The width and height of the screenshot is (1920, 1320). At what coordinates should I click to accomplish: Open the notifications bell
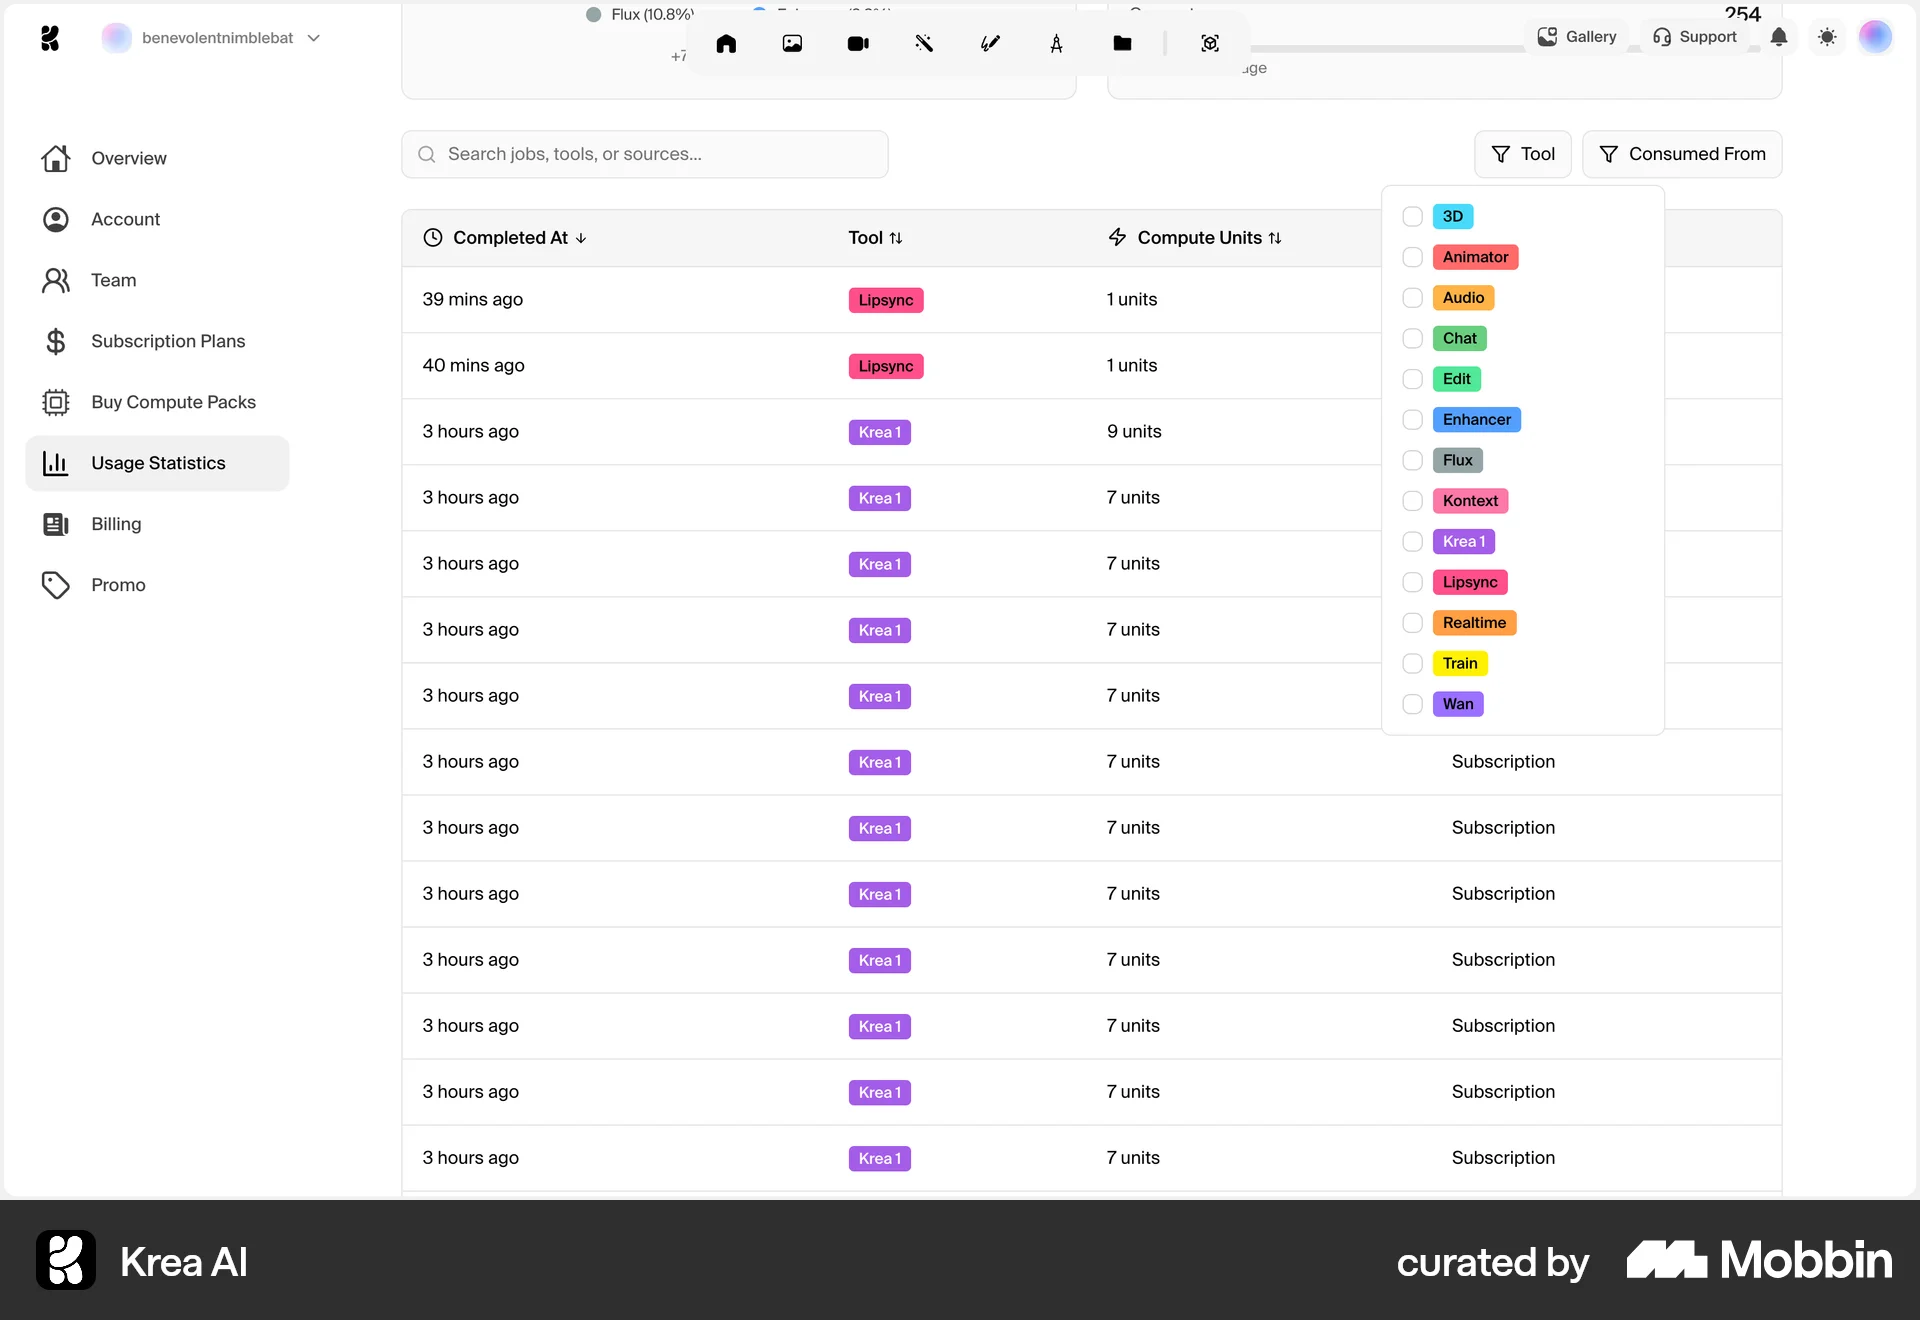click(x=1779, y=37)
